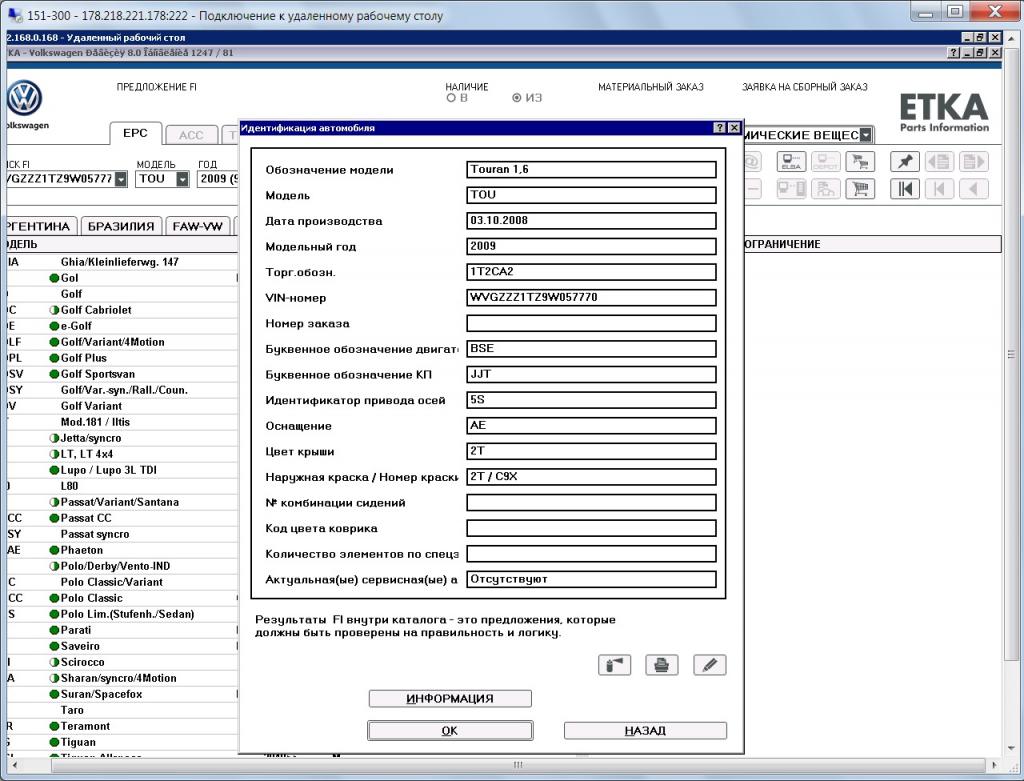
Task: Click the empty Номер заказа field
Action: [591, 323]
